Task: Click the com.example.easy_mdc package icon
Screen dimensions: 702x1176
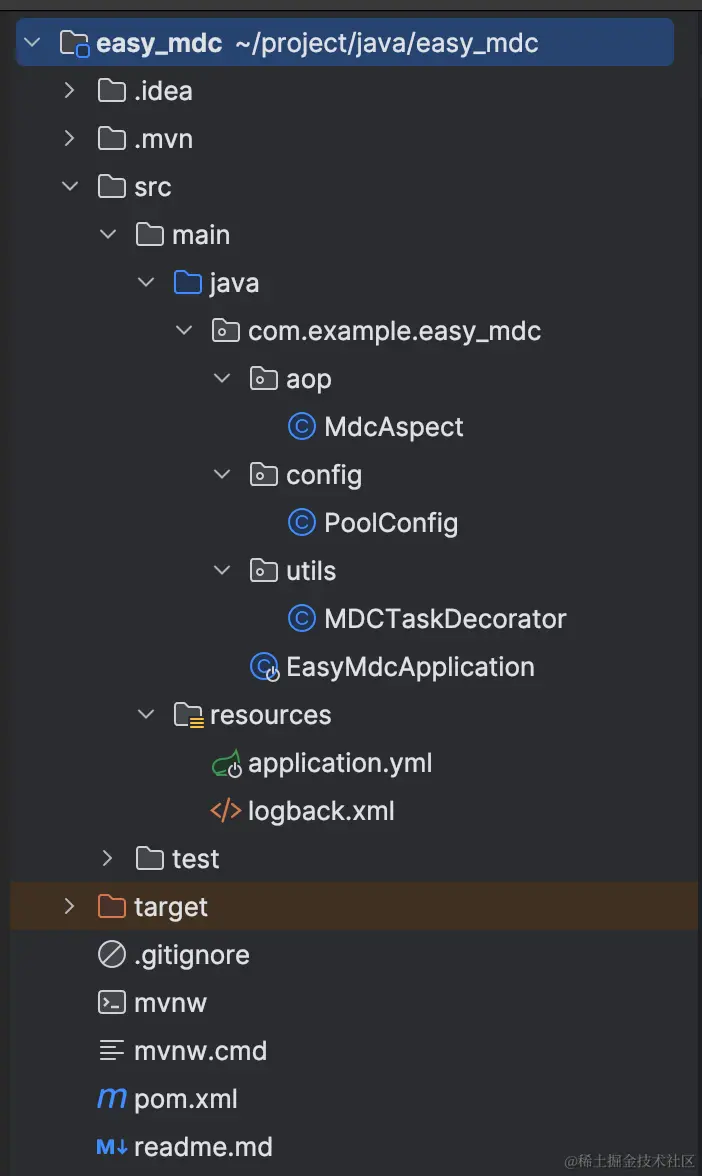Action: pos(226,331)
